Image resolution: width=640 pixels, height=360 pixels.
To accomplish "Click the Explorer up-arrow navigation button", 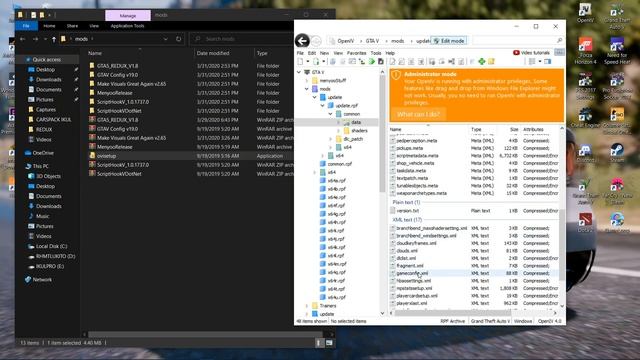I will pyautogui.click(x=53, y=39).
